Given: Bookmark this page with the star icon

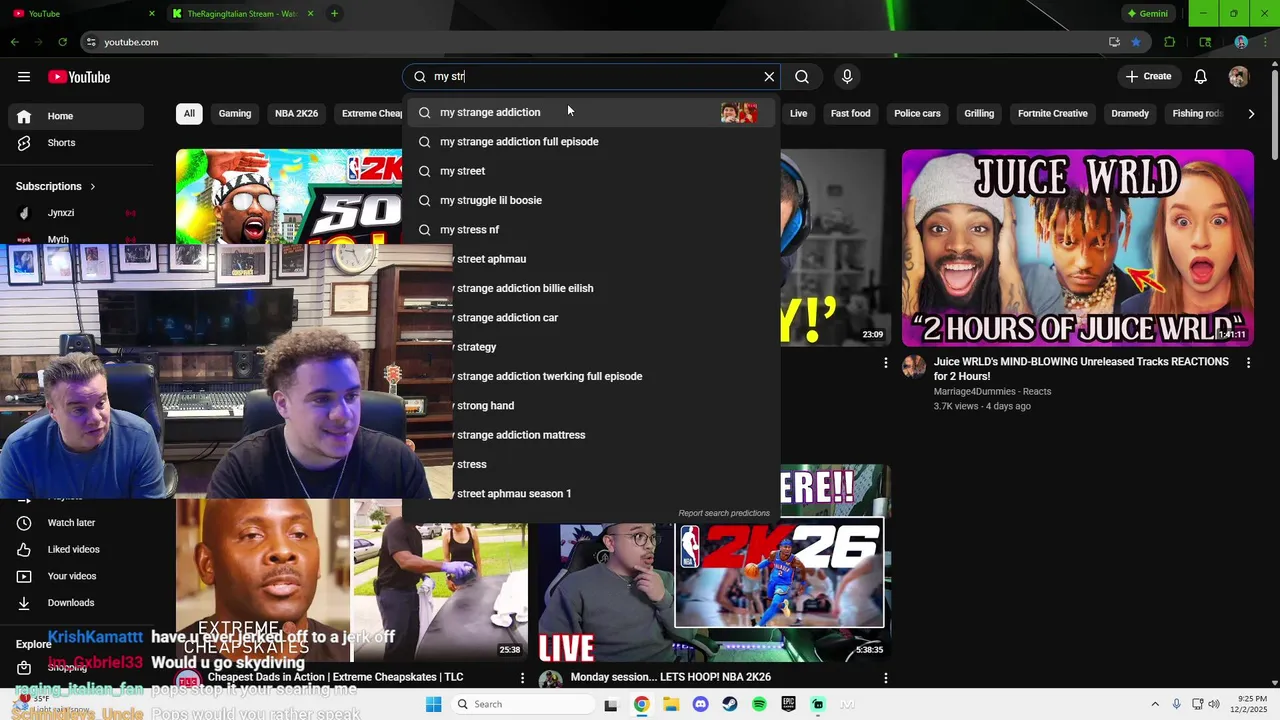Looking at the screenshot, I should [x=1136, y=42].
